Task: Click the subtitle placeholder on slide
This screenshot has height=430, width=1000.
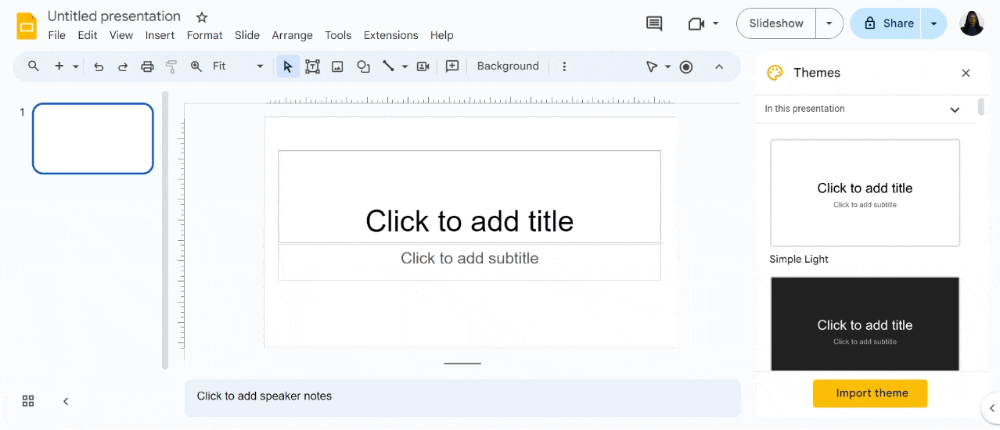Action: pyautogui.click(x=469, y=262)
